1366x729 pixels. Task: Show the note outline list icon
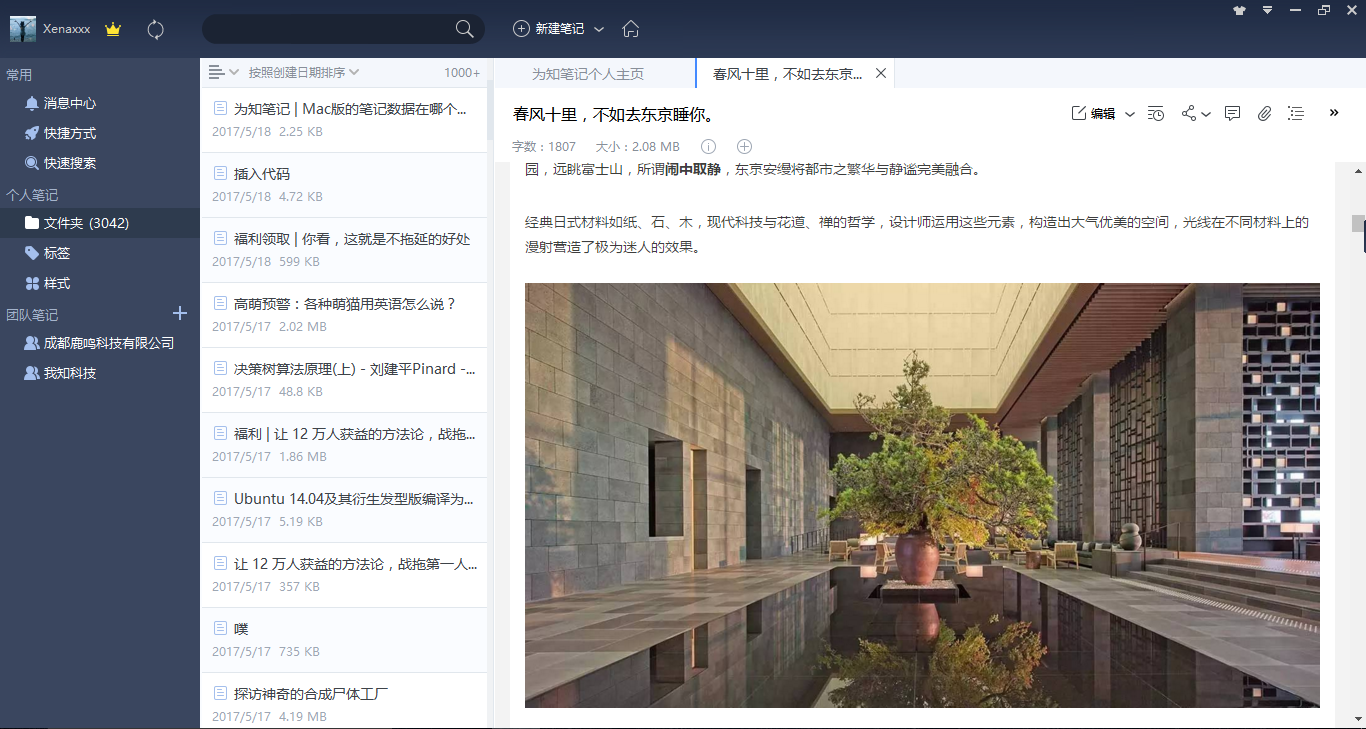pos(1296,114)
